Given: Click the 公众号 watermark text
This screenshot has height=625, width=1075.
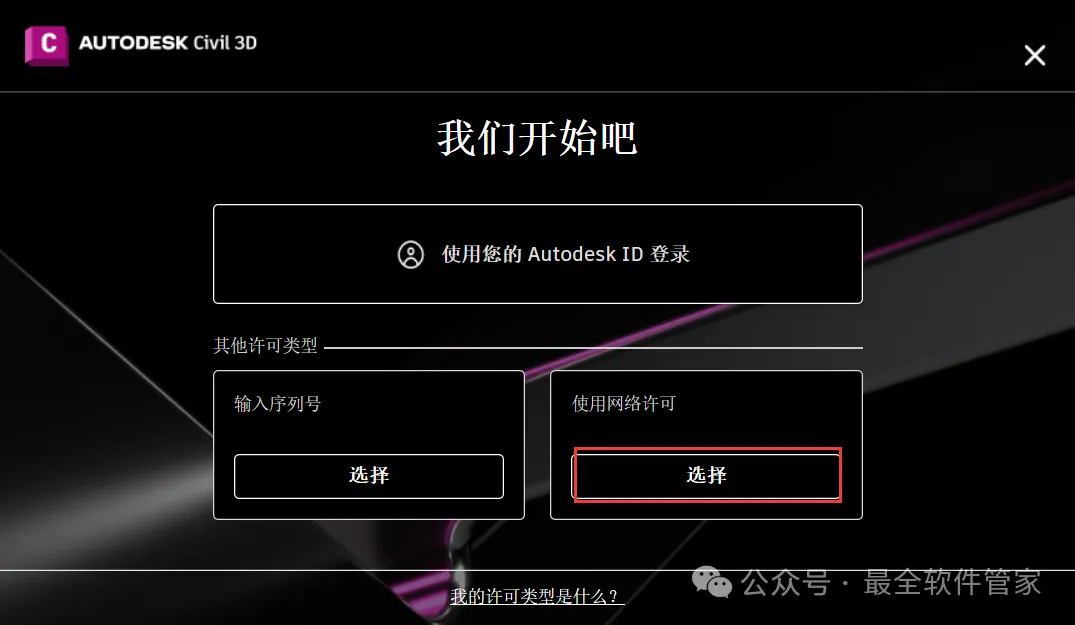Looking at the screenshot, I should [786, 583].
